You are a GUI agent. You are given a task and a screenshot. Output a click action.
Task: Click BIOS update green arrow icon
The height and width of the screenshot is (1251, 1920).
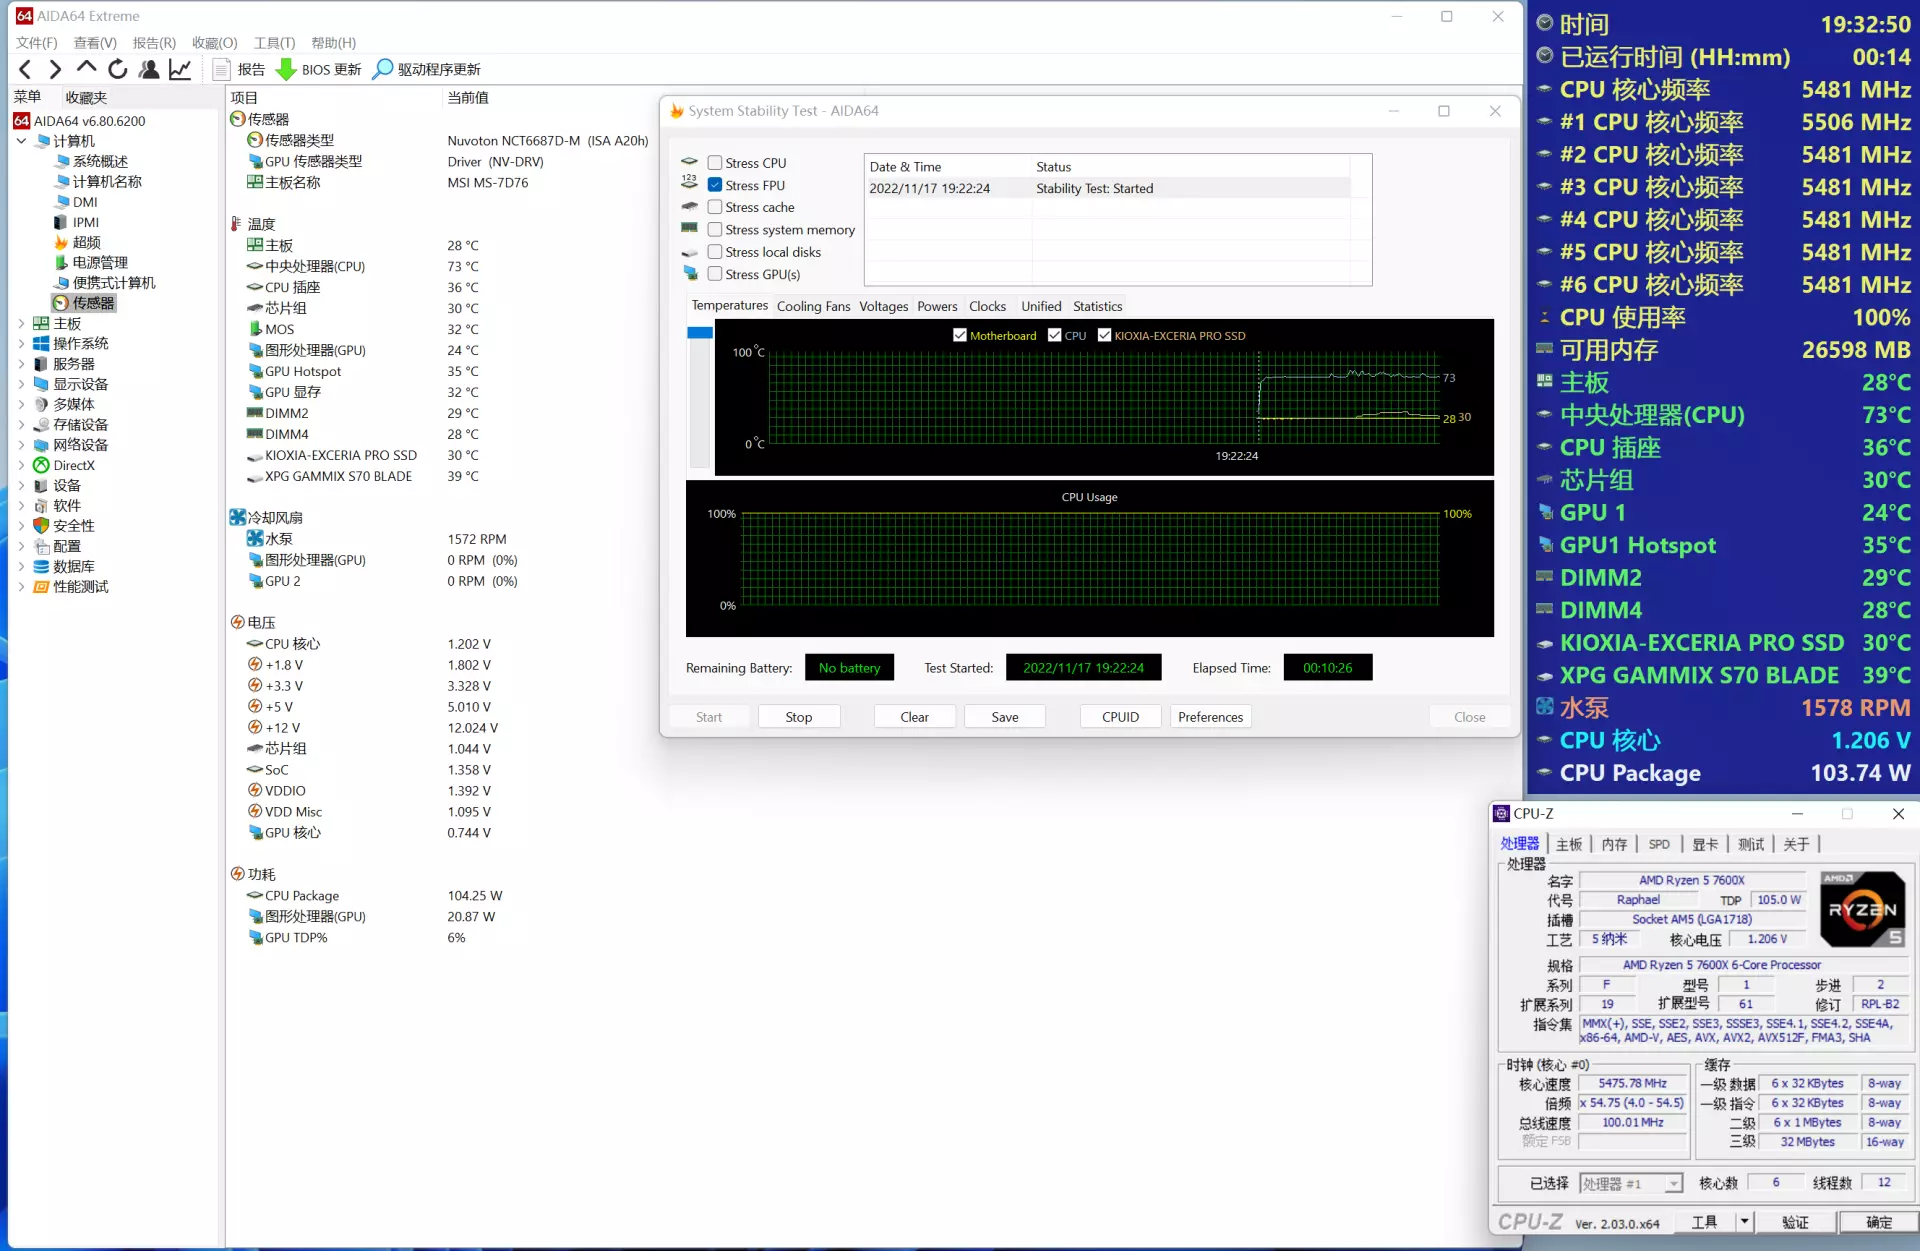(x=286, y=69)
